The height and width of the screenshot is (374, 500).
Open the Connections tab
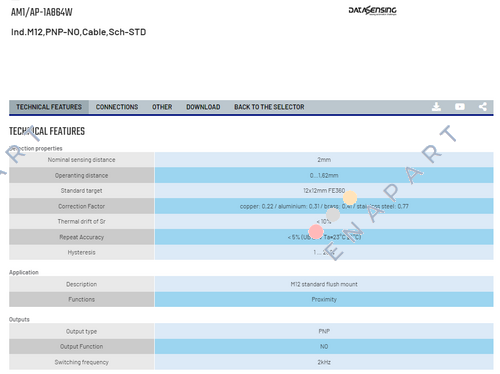(117, 107)
